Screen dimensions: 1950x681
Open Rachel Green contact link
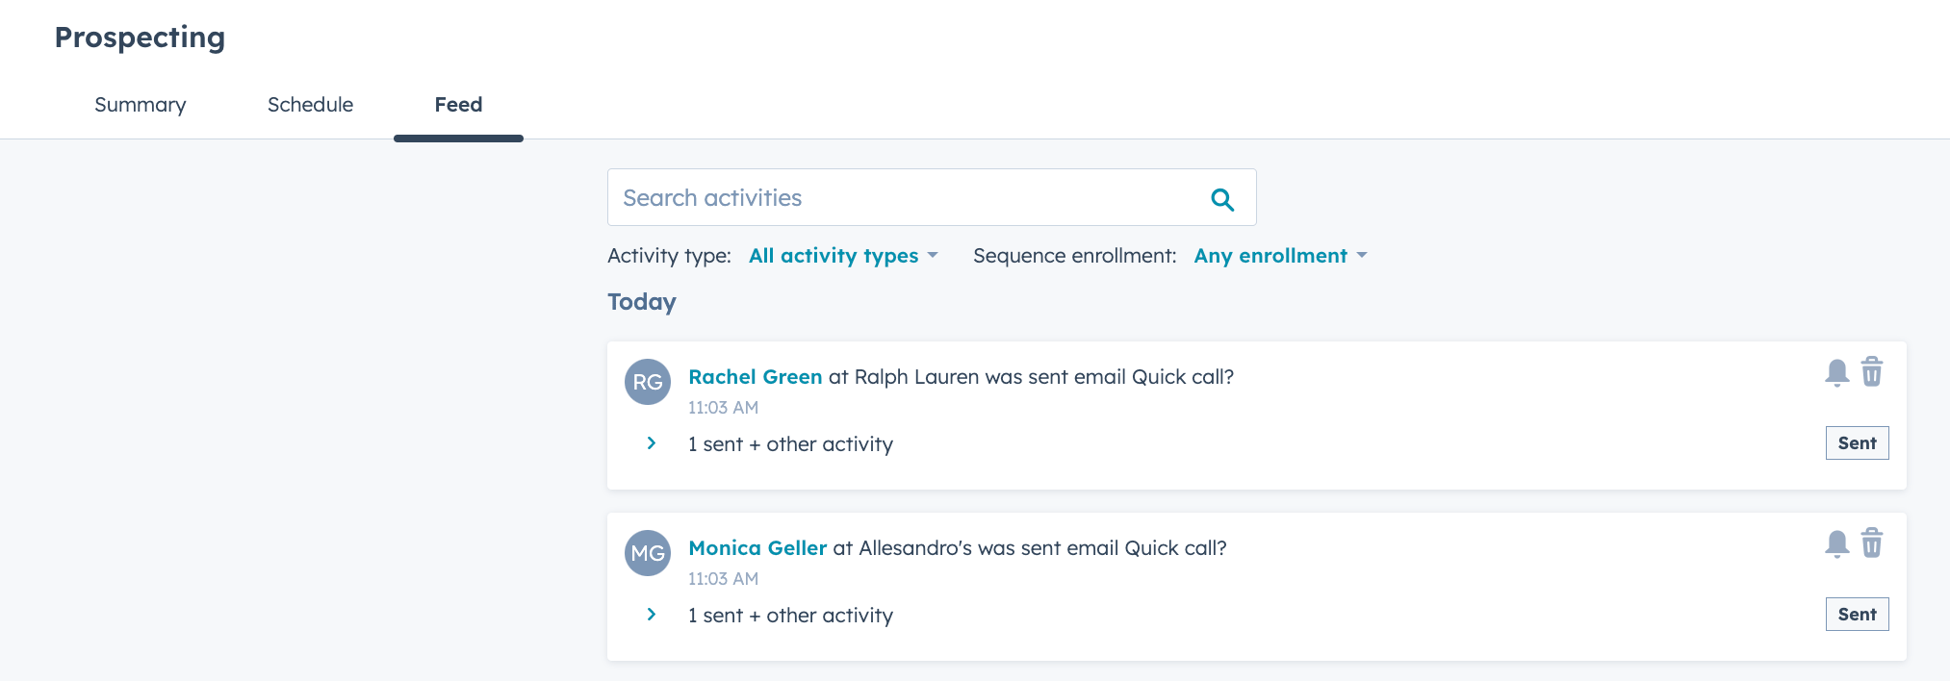[755, 377]
